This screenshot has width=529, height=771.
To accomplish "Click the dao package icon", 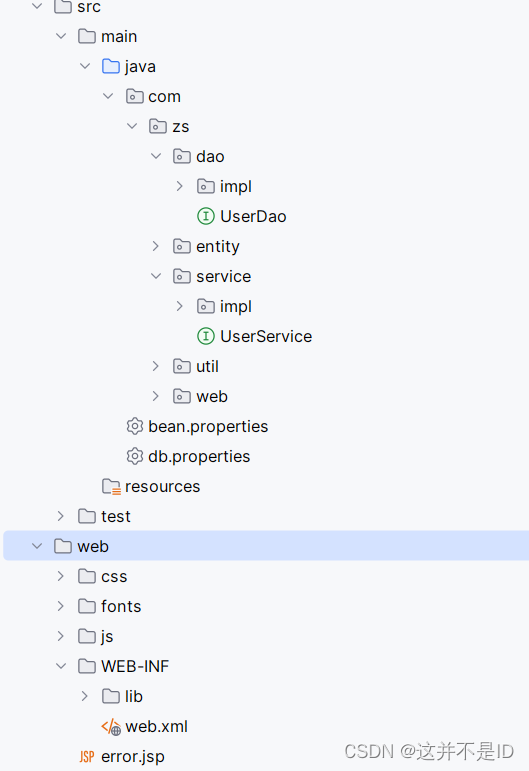I will tap(182, 156).
